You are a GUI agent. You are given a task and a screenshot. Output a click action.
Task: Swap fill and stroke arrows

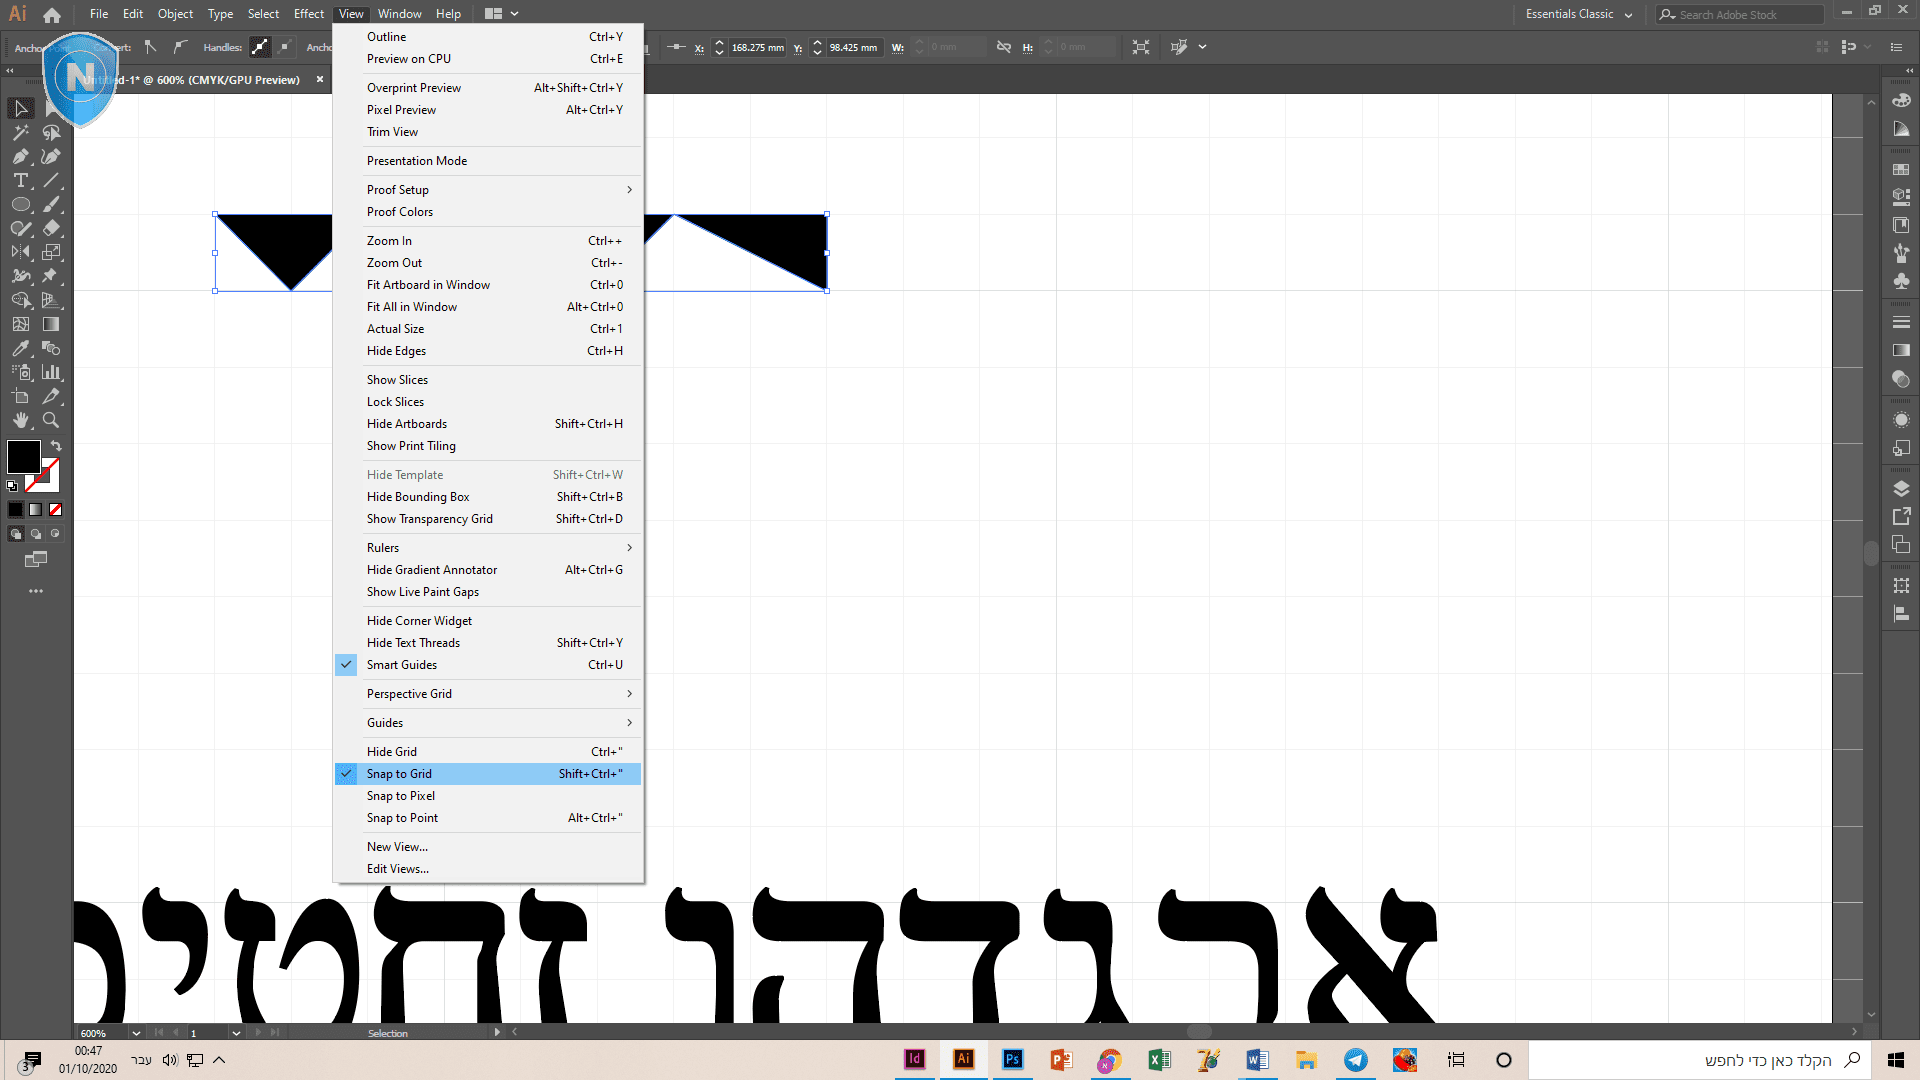(56, 446)
